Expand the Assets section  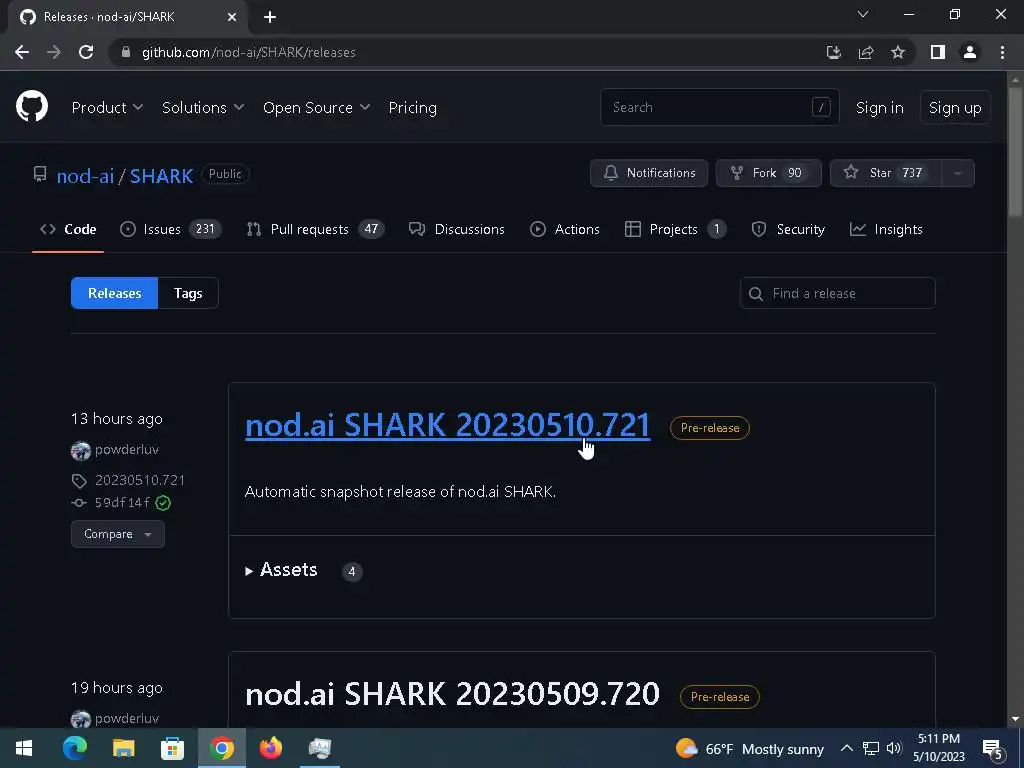coord(282,570)
